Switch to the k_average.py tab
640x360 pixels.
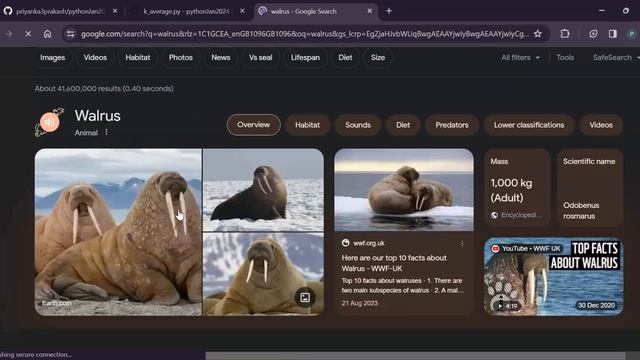(188, 11)
